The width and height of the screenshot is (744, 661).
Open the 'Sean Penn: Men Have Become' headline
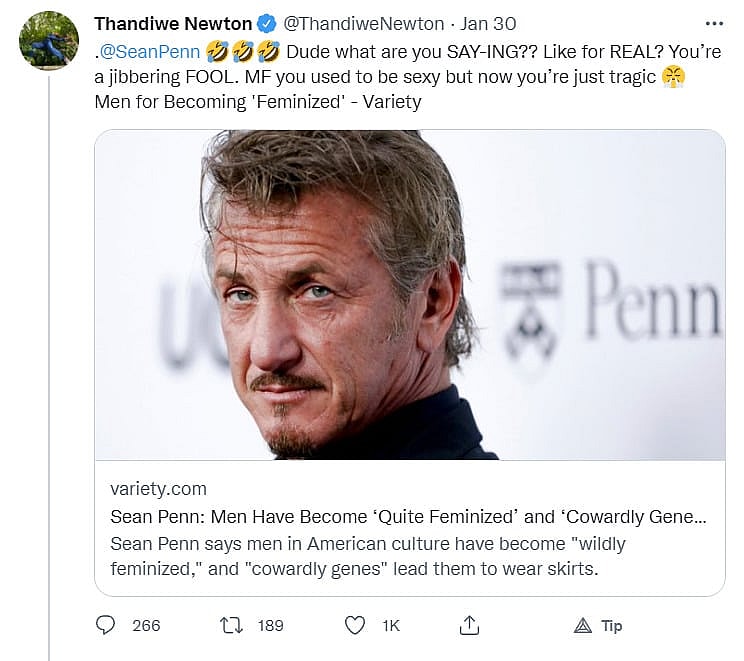[x=408, y=518]
